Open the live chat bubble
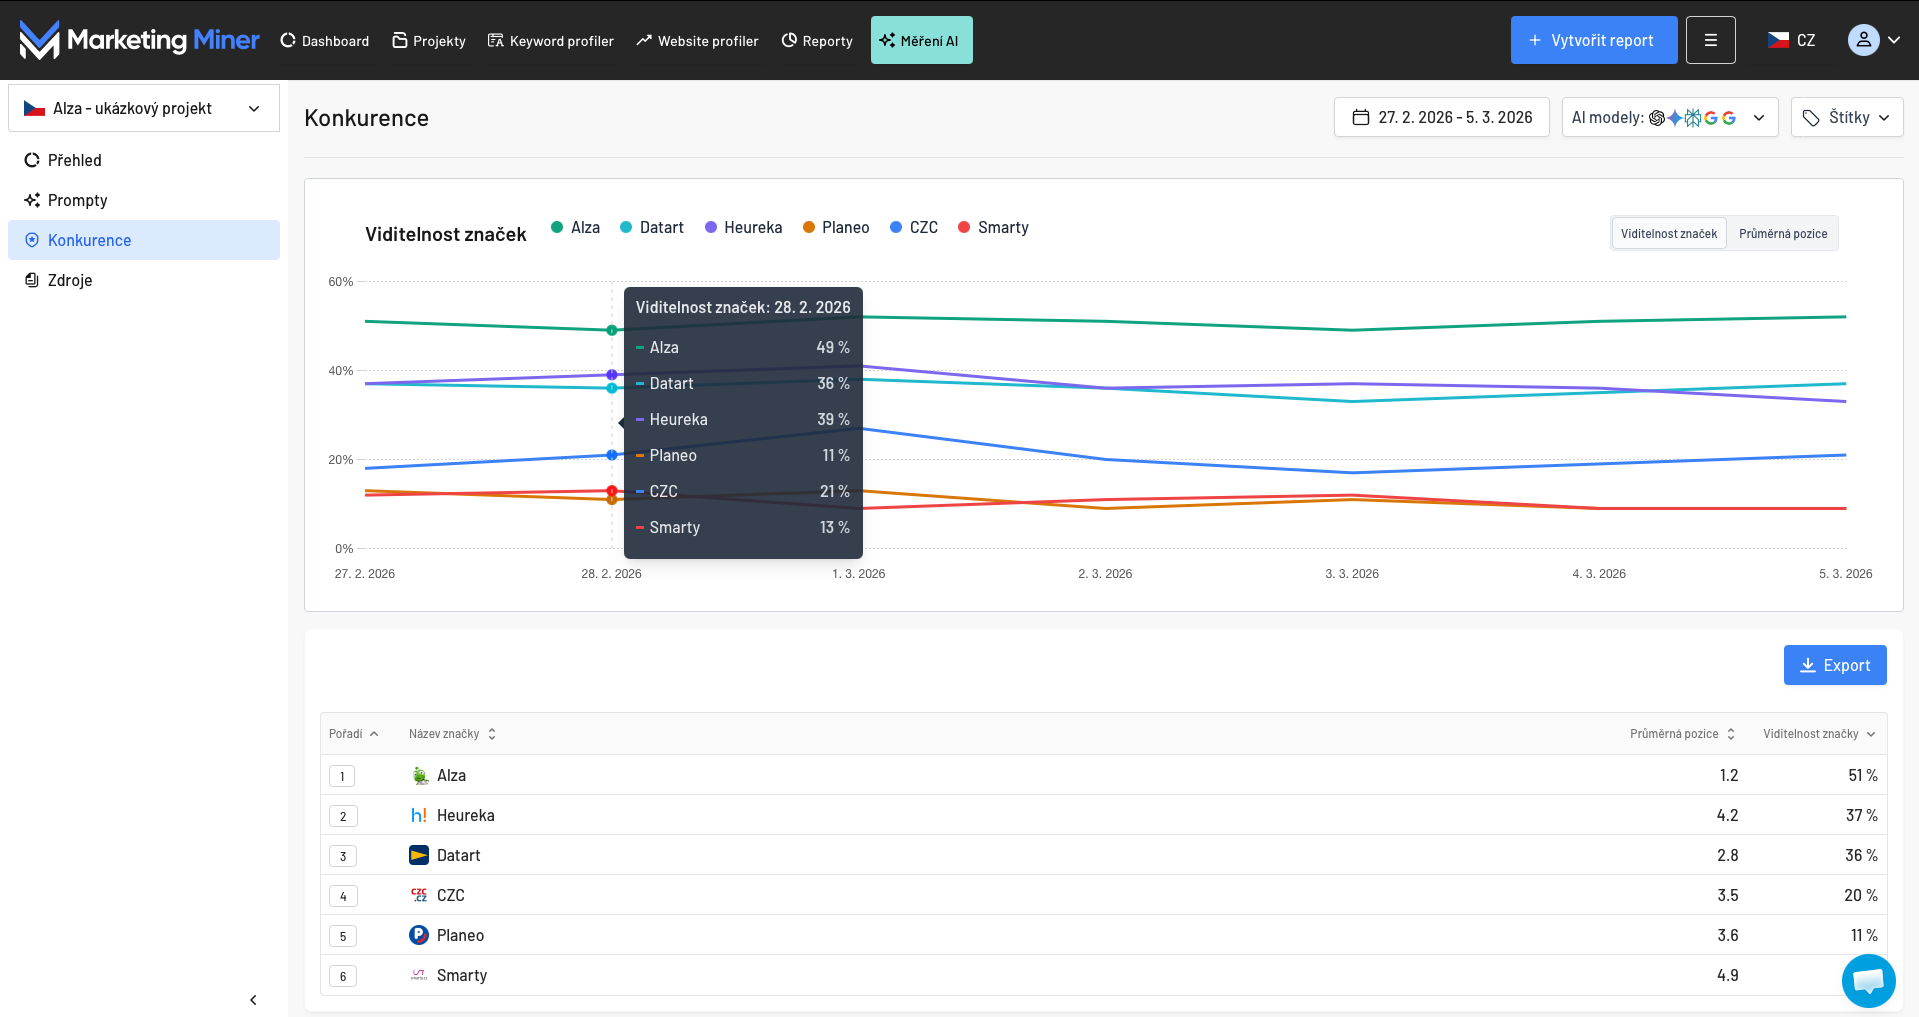Screen dimensions: 1919x1017 pos(1868,981)
